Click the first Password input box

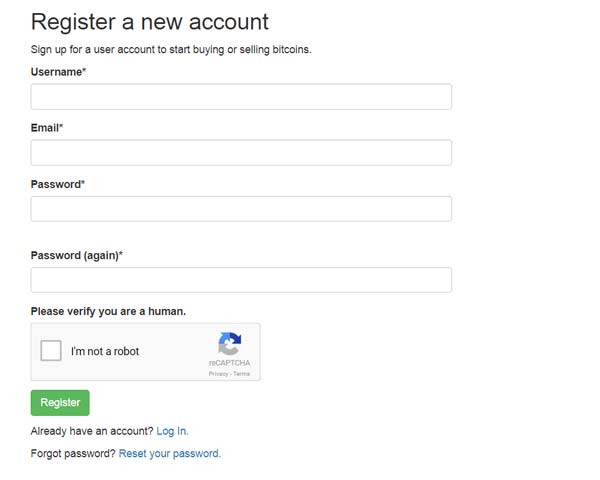pos(241,209)
